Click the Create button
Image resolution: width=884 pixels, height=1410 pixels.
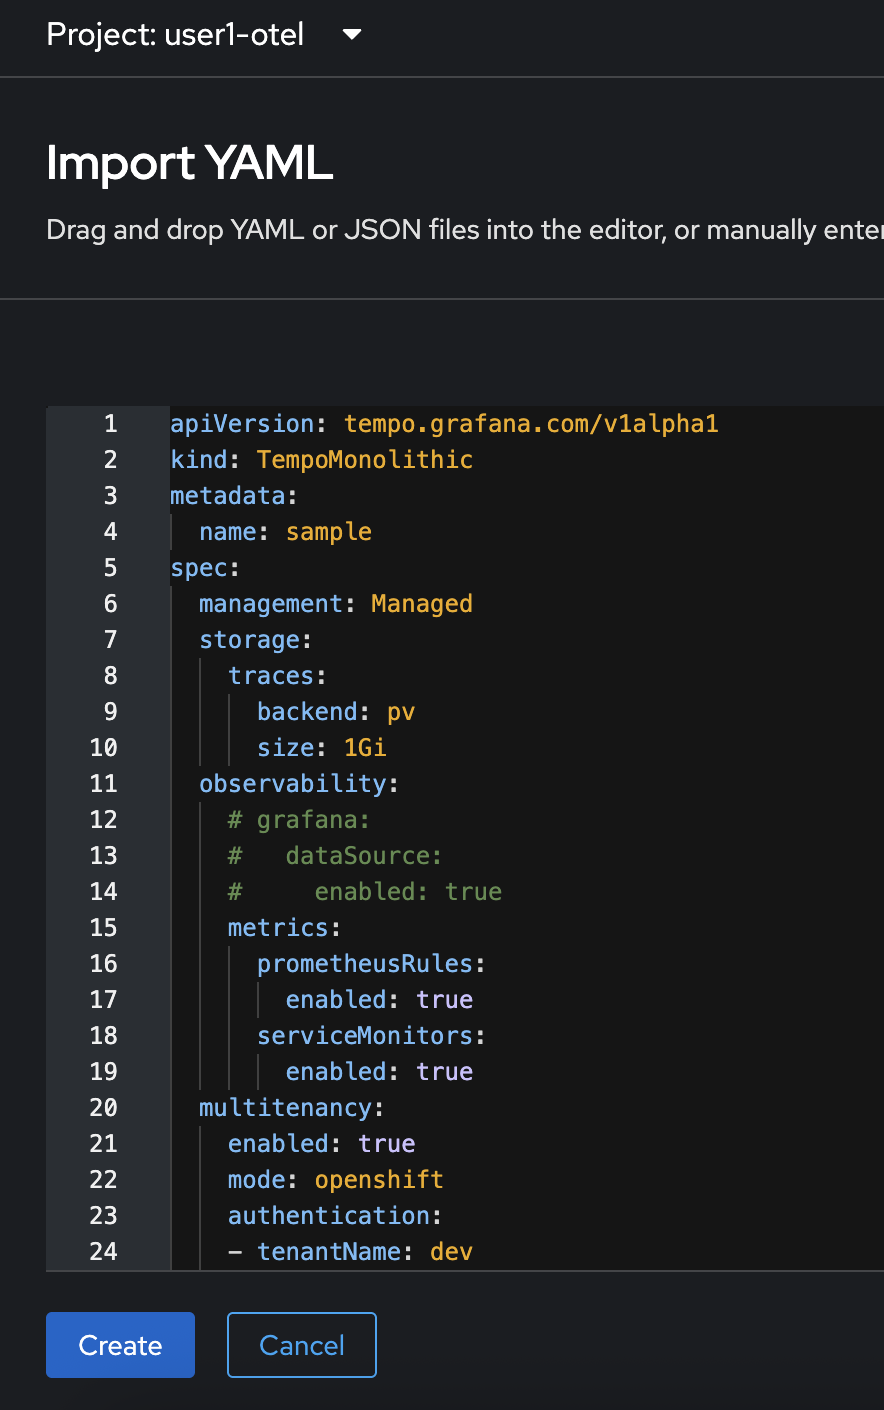coord(120,1345)
